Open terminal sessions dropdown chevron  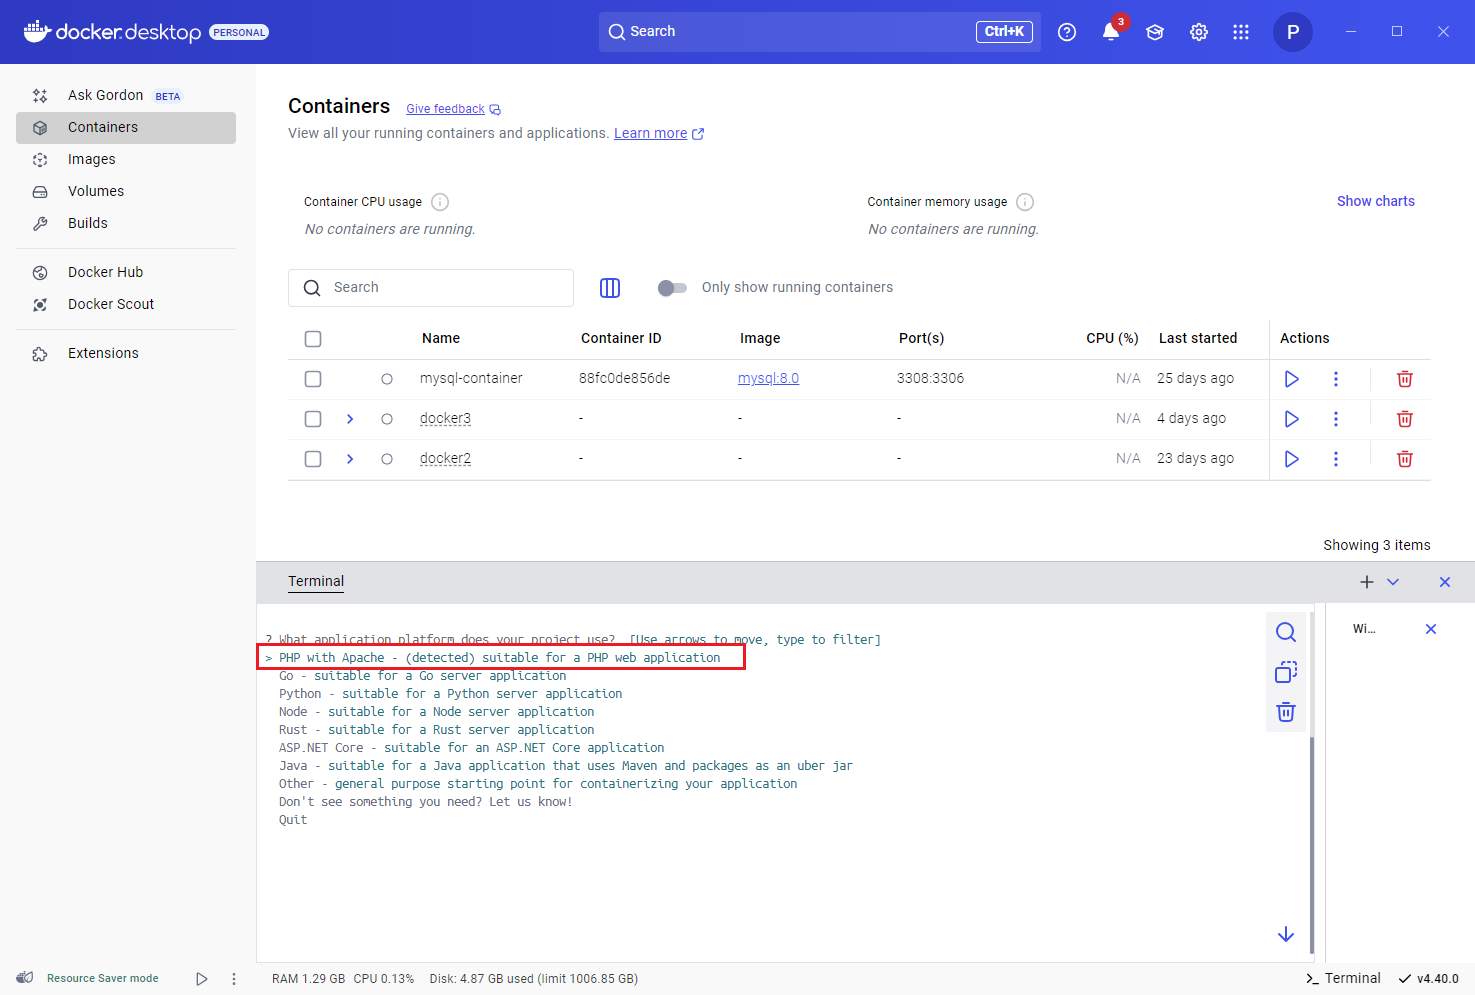click(x=1393, y=582)
